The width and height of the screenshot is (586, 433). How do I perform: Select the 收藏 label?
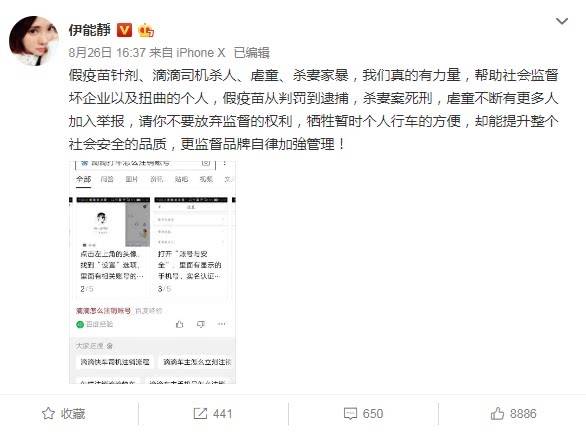(x=73, y=414)
